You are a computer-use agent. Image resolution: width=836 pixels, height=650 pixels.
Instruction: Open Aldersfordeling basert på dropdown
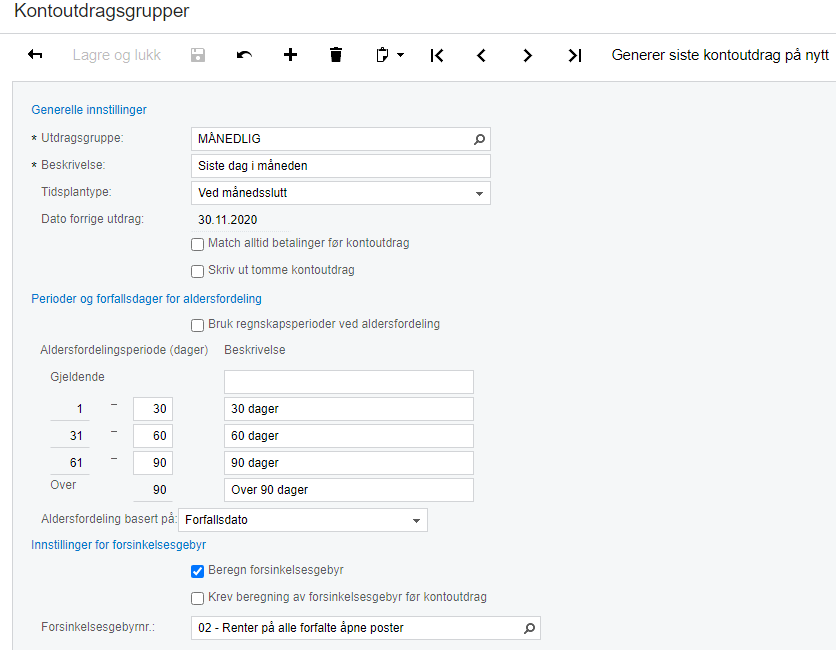416,520
